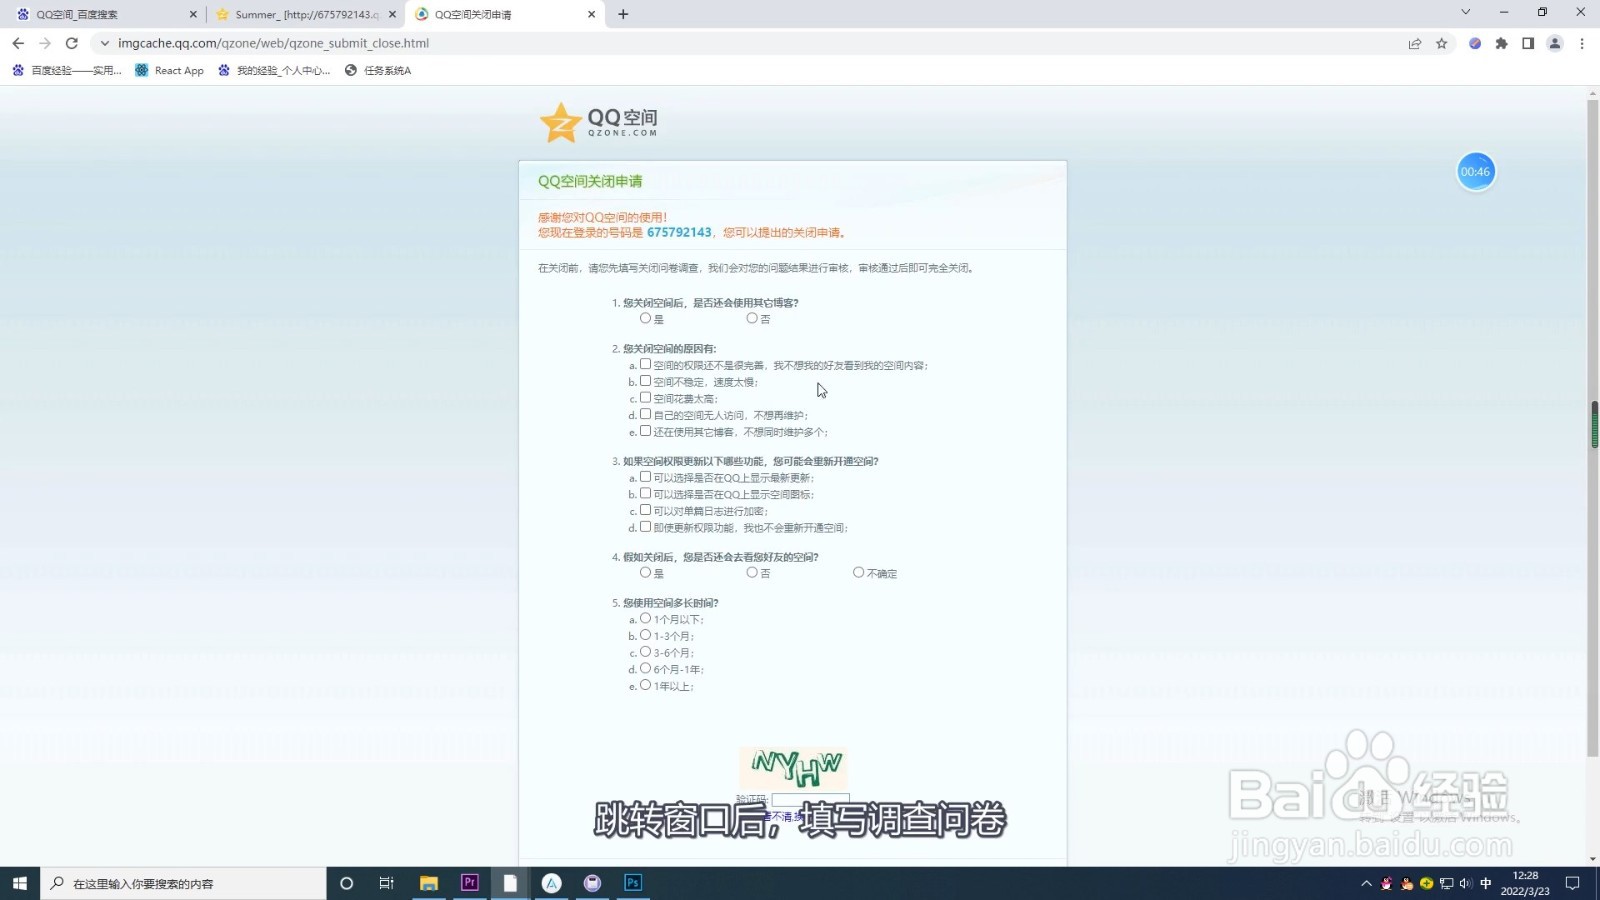Check option 即使更新权限功能，我也不会重新开通空间
This screenshot has width=1600, height=900.
(645, 526)
